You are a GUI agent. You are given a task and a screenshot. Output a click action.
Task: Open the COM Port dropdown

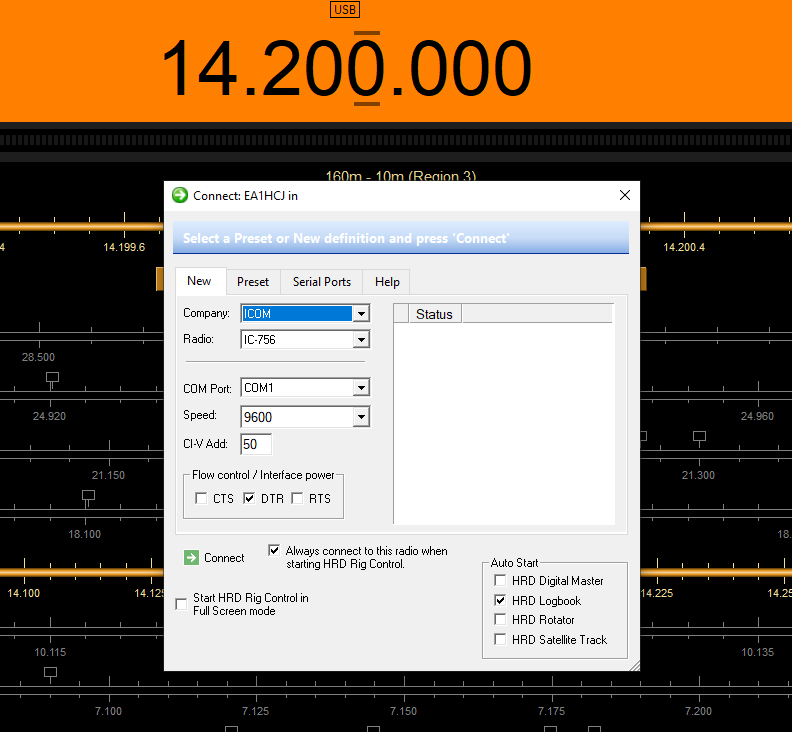click(361, 388)
